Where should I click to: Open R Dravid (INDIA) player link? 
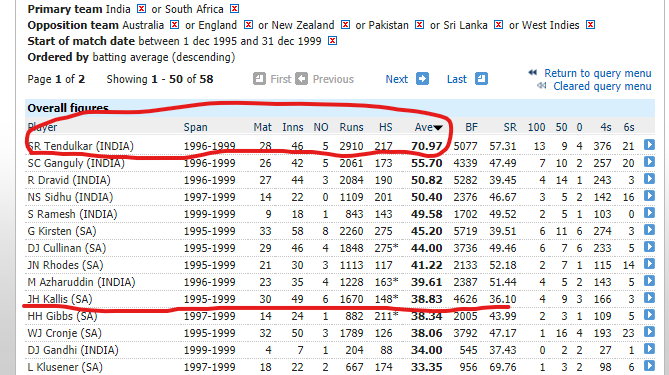[x=69, y=180]
